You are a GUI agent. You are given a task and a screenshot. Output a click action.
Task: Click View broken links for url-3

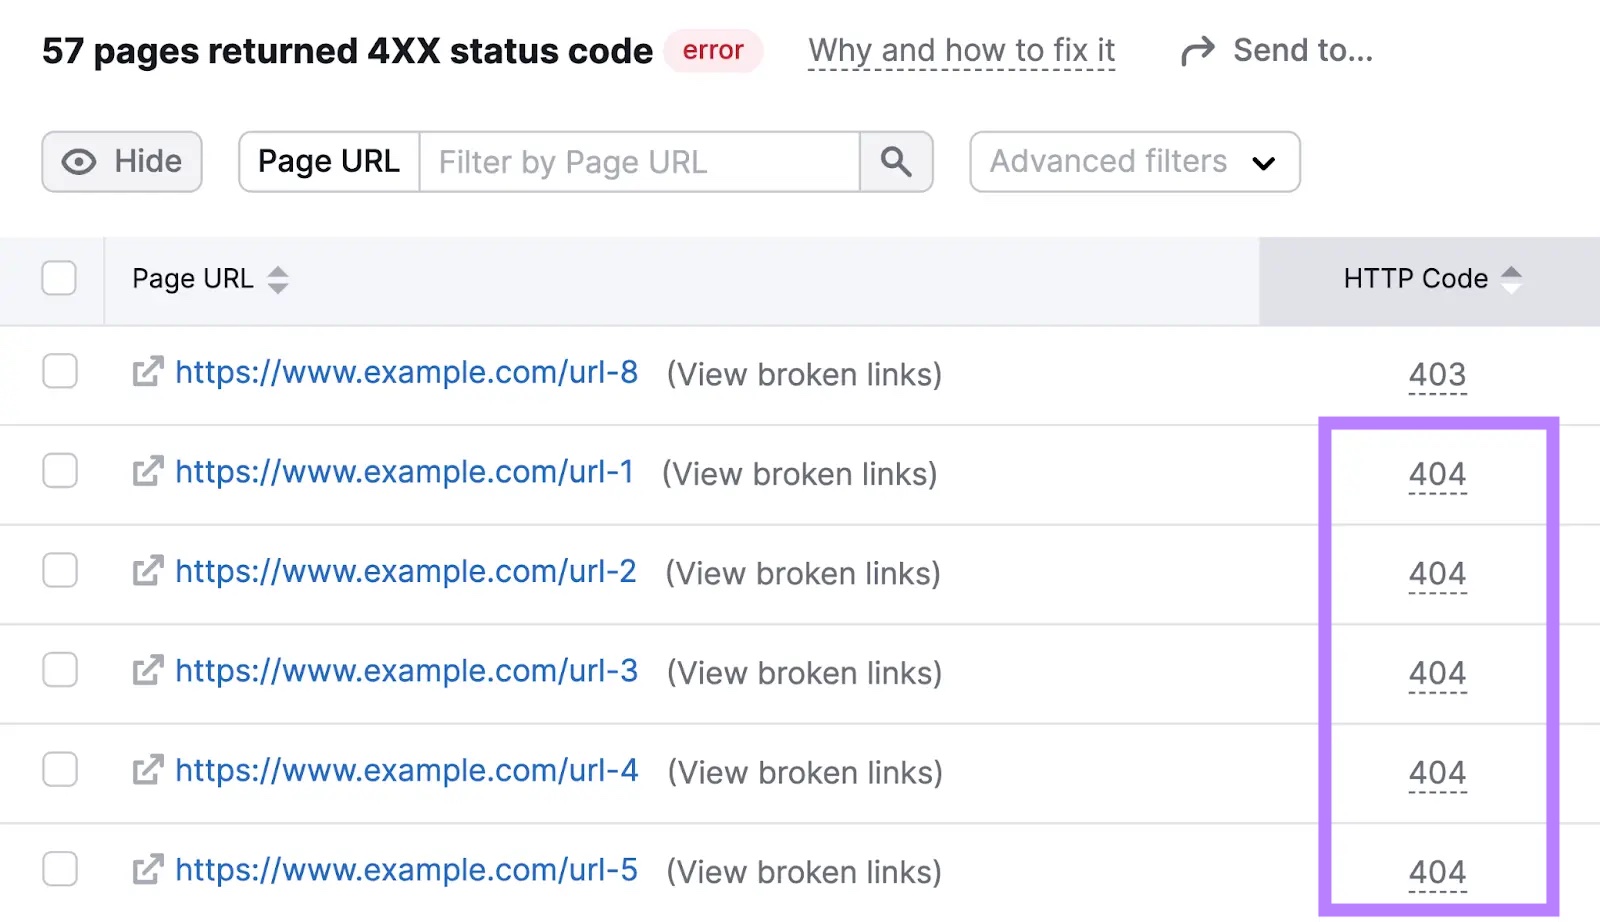point(802,673)
